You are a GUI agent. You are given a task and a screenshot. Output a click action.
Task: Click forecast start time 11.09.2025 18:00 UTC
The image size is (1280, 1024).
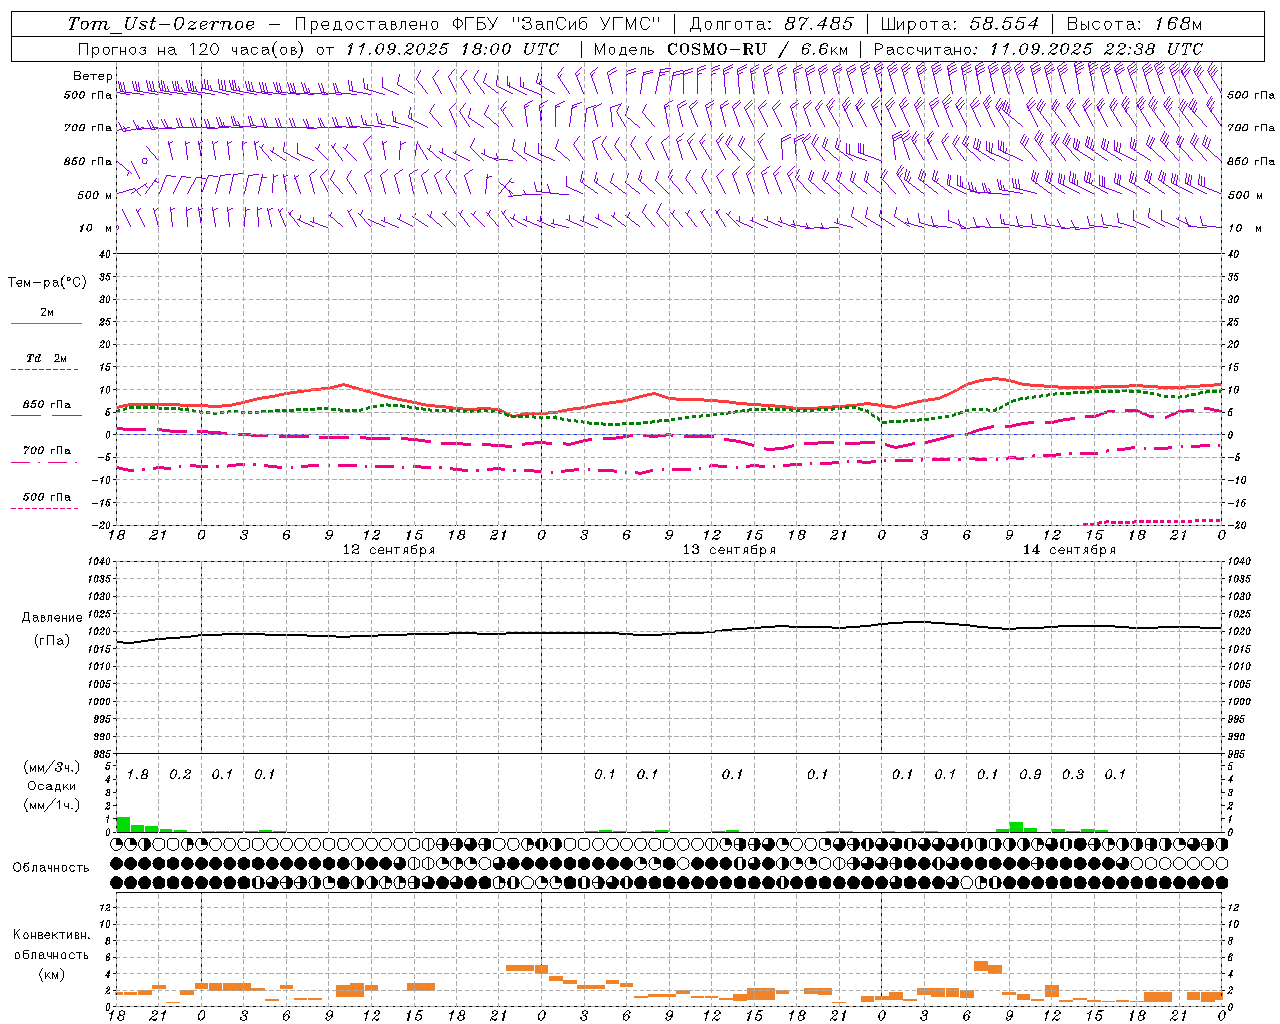[452, 49]
